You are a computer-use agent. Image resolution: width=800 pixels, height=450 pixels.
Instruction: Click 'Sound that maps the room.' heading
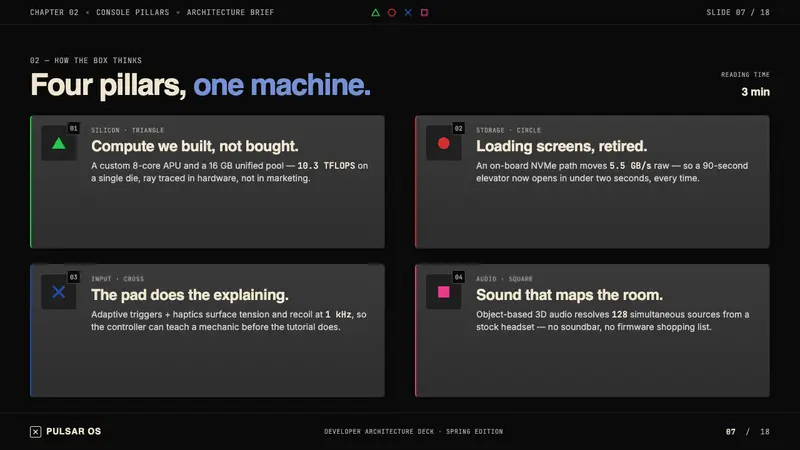tap(569, 295)
